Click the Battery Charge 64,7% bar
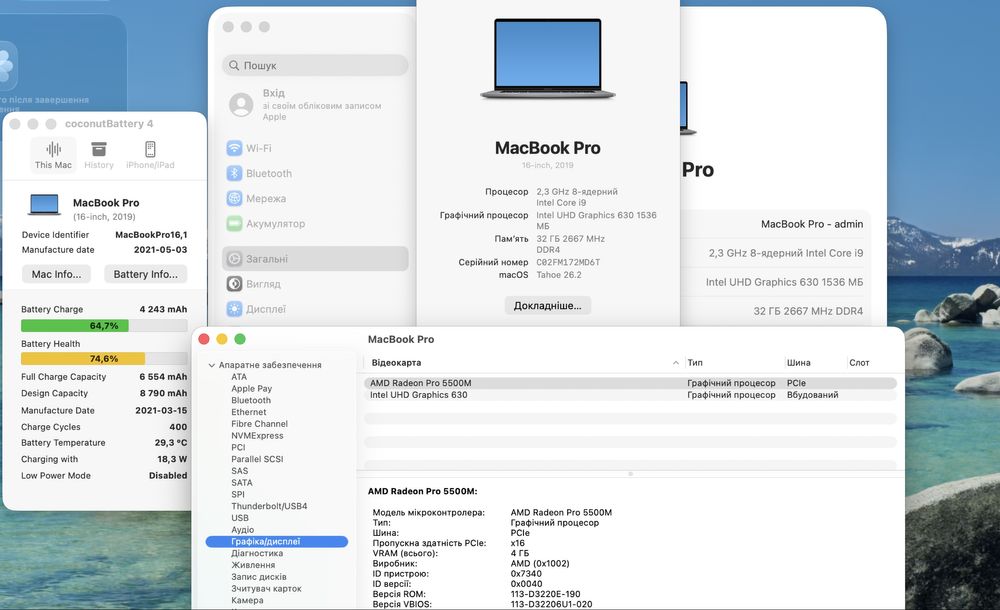Screen dimensions: 1000x610 (x=104, y=325)
